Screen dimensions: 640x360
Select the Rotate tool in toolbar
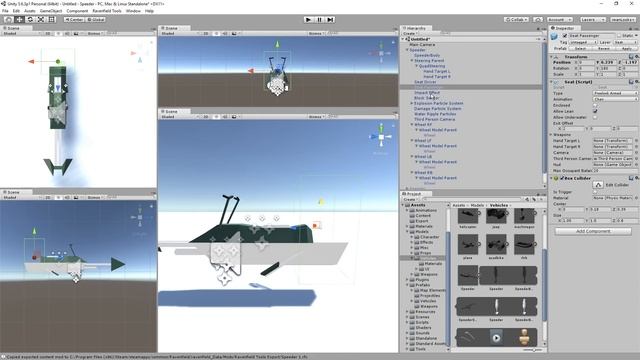pyautogui.click(x=30, y=20)
